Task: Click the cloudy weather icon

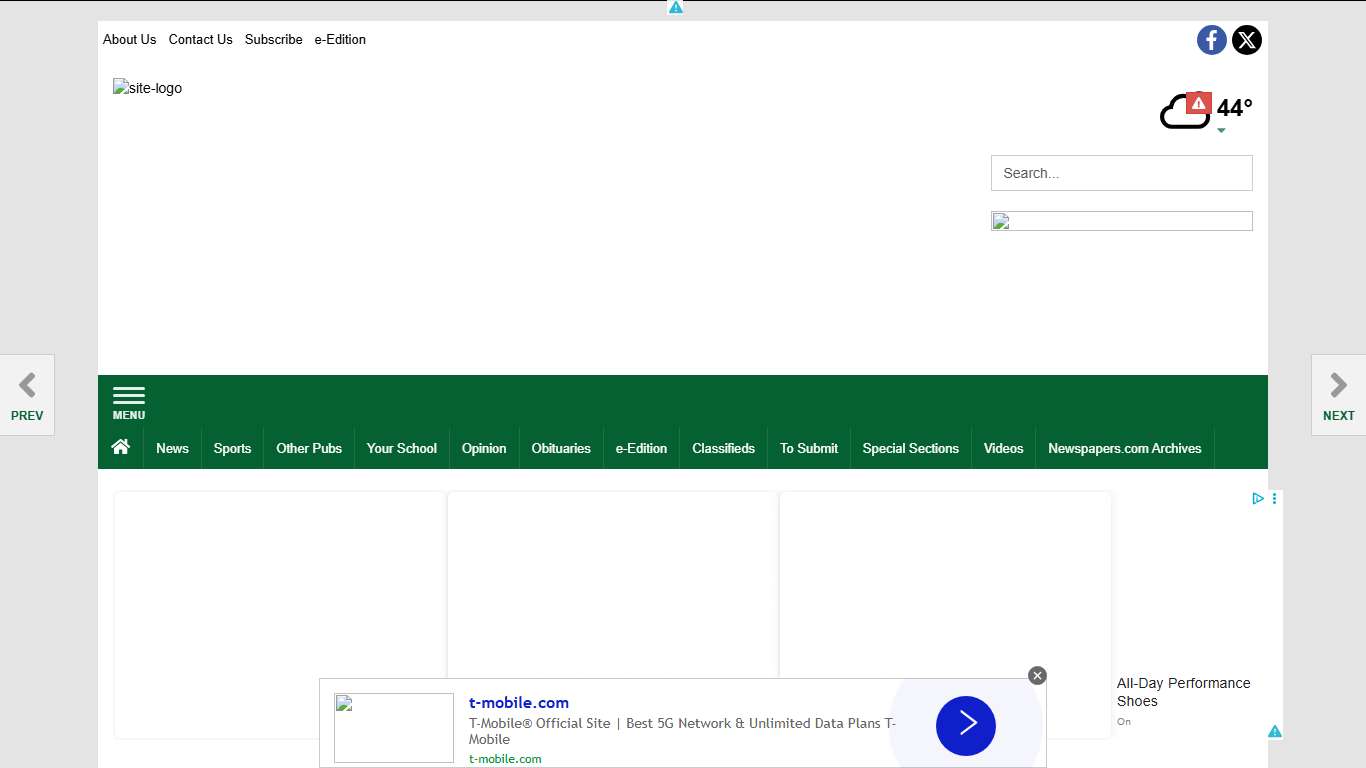Action: coord(1183,111)
